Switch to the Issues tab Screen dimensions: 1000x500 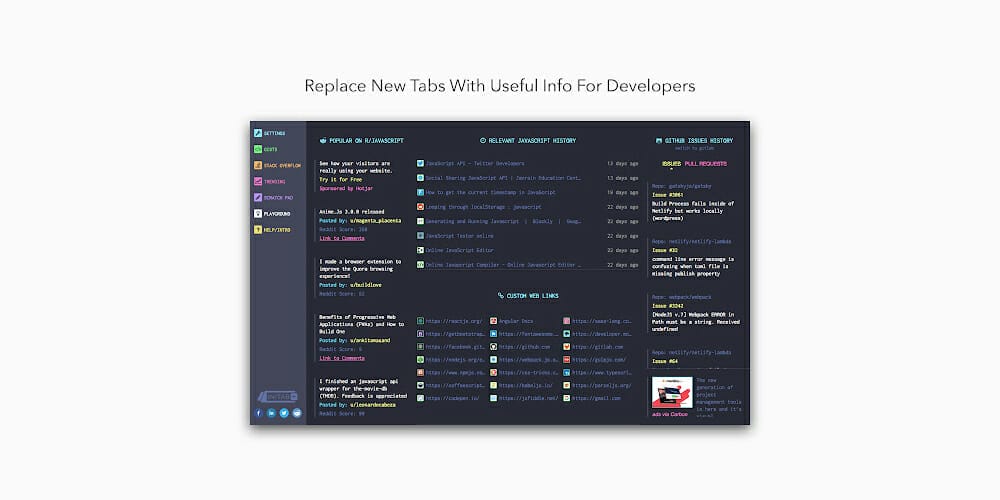pos(671,164)
